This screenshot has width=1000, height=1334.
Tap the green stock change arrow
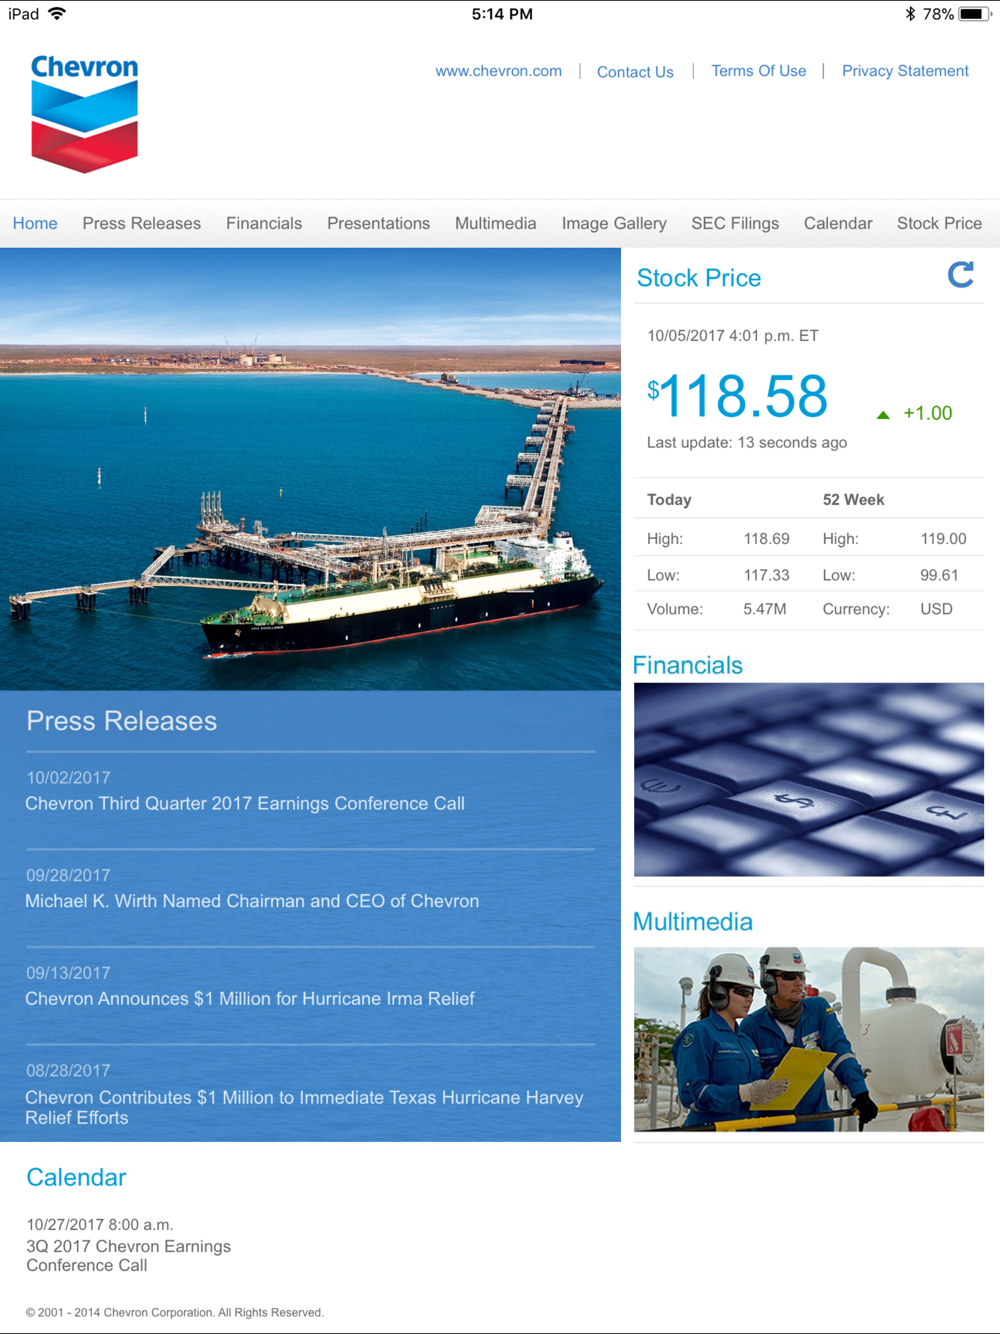(x=883, y=414)
